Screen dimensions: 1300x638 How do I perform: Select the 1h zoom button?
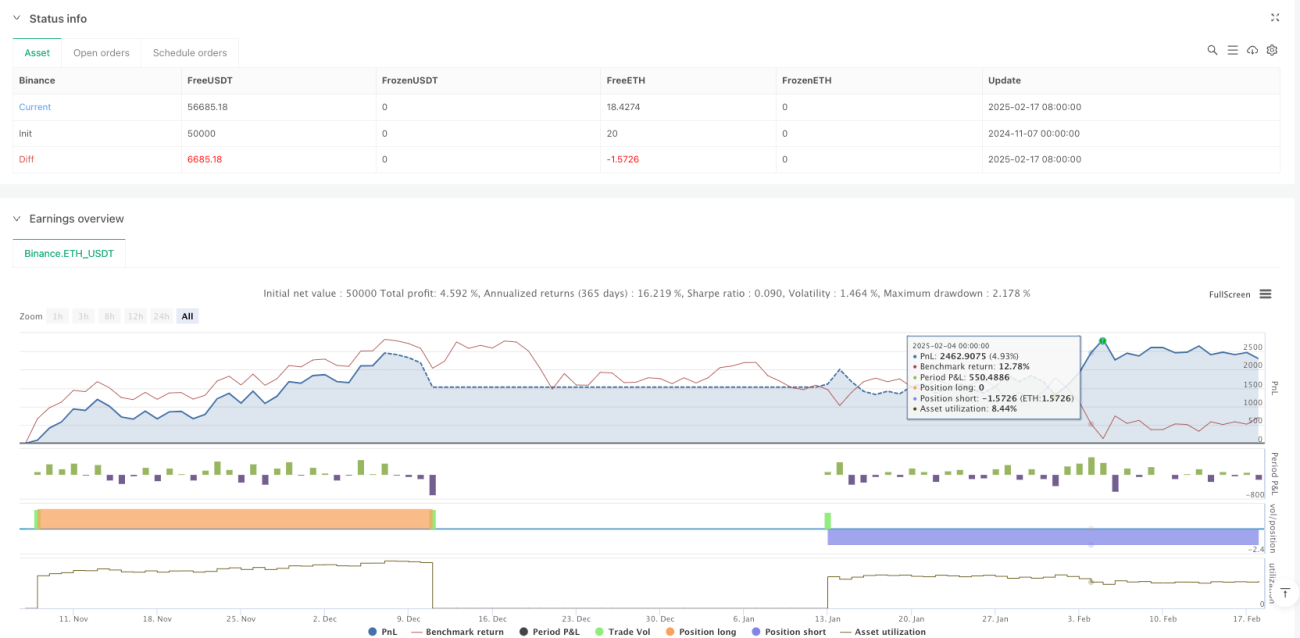tap(58, 316)
